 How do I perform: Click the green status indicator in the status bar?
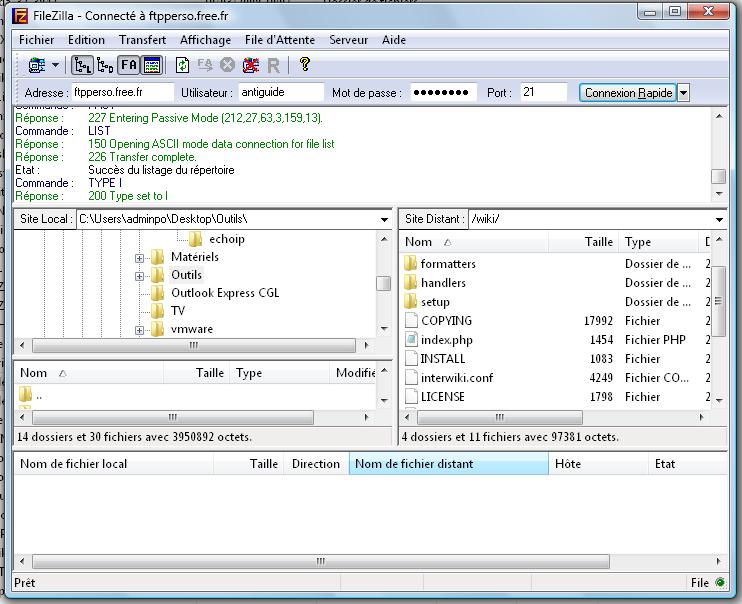pos(720,582)
